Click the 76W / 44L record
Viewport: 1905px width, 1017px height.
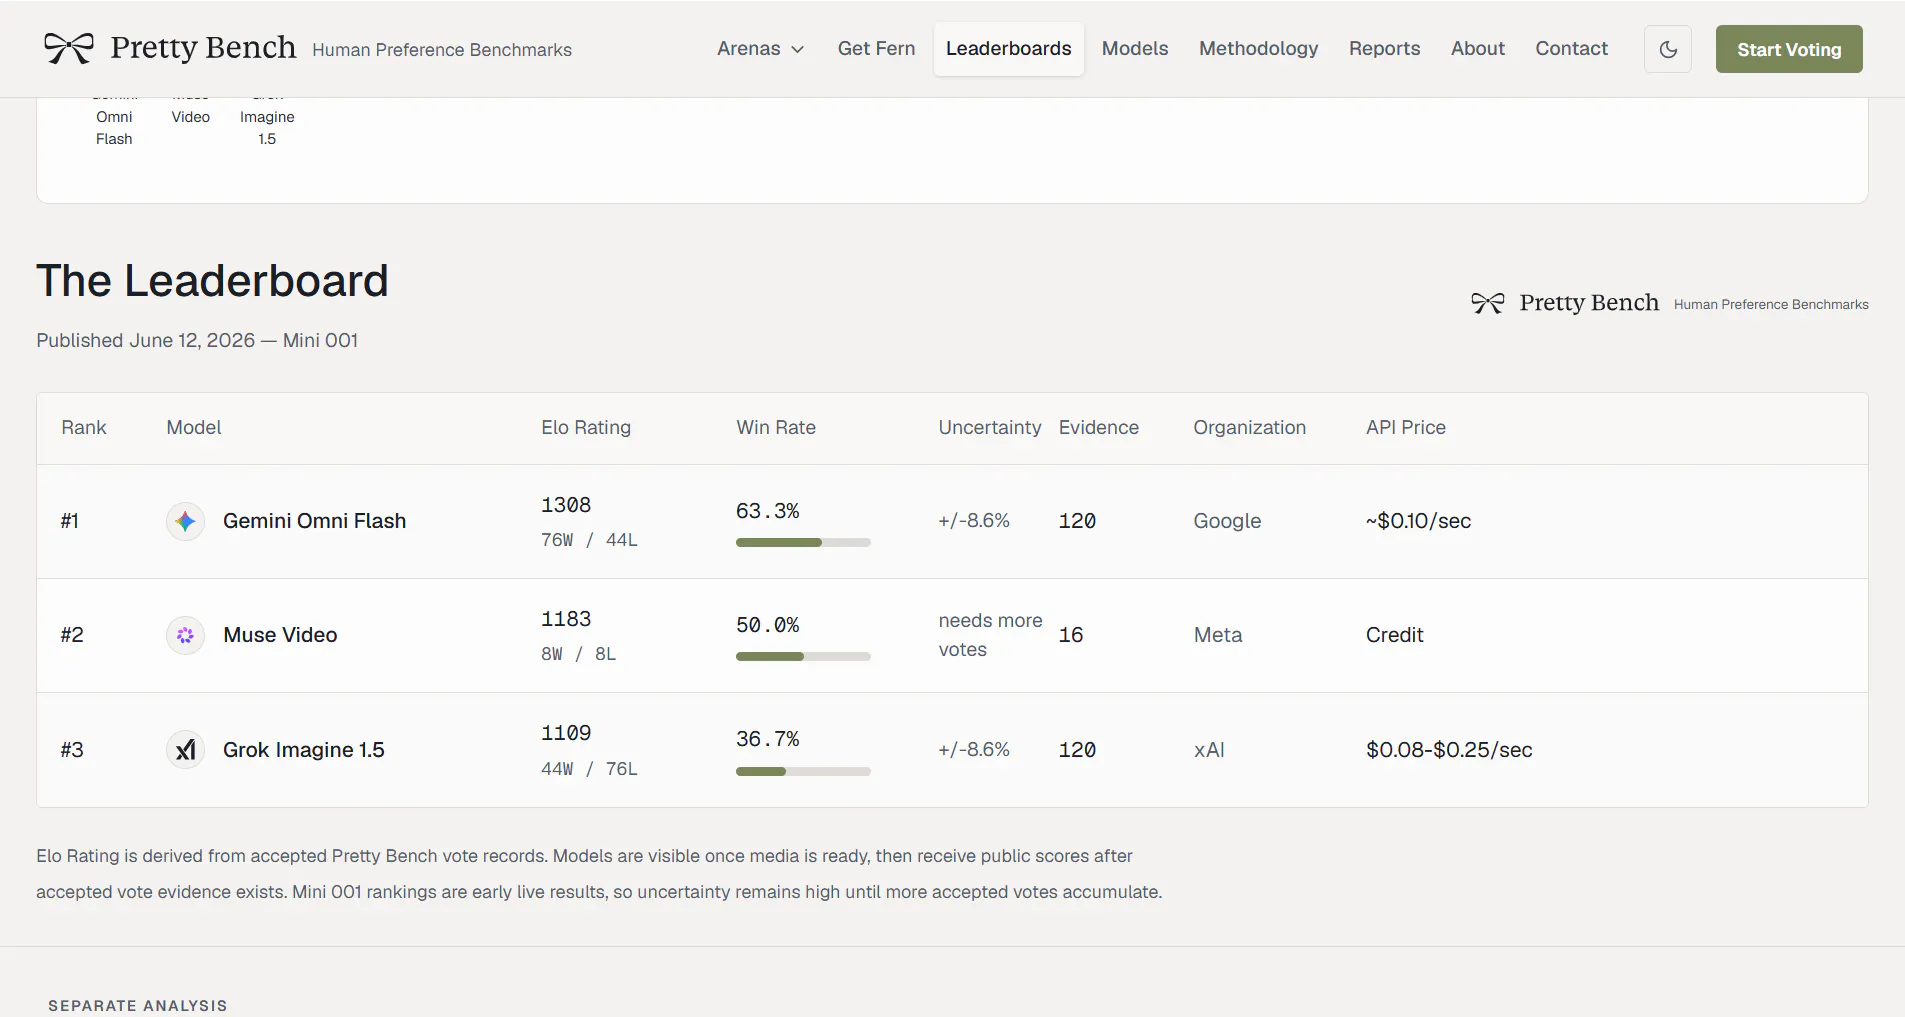tap(589, 540)
